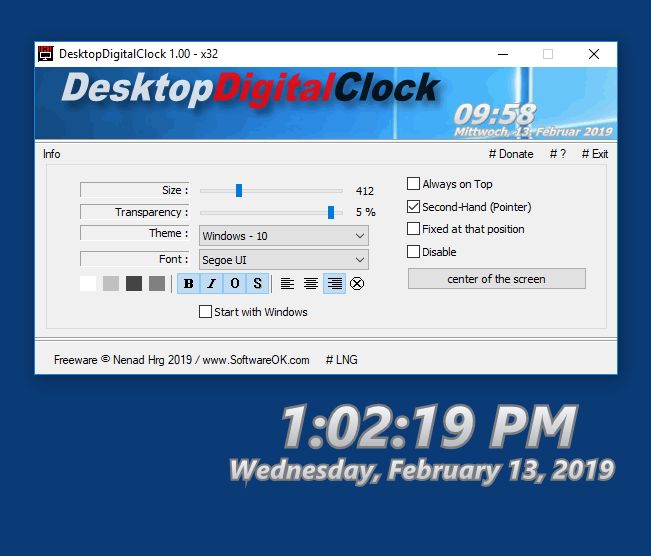Click the Size value 412

click(x=365, y=191)
